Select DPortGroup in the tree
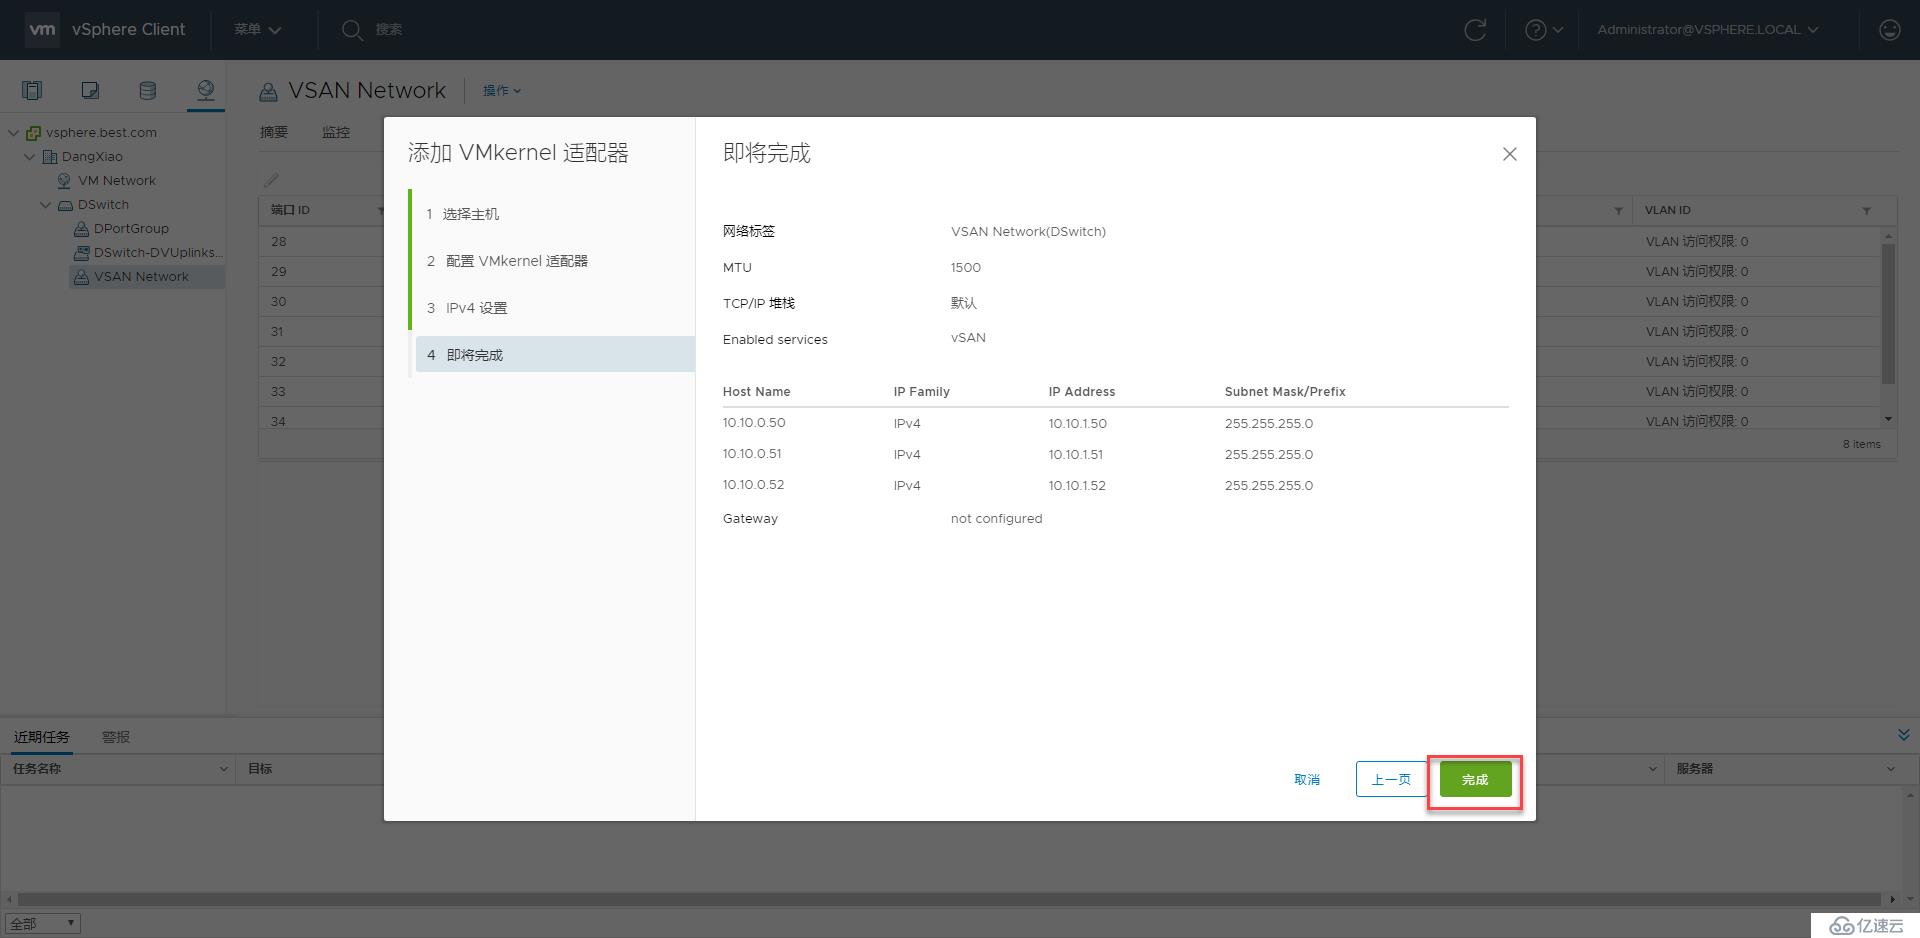 tap(131, 229)
